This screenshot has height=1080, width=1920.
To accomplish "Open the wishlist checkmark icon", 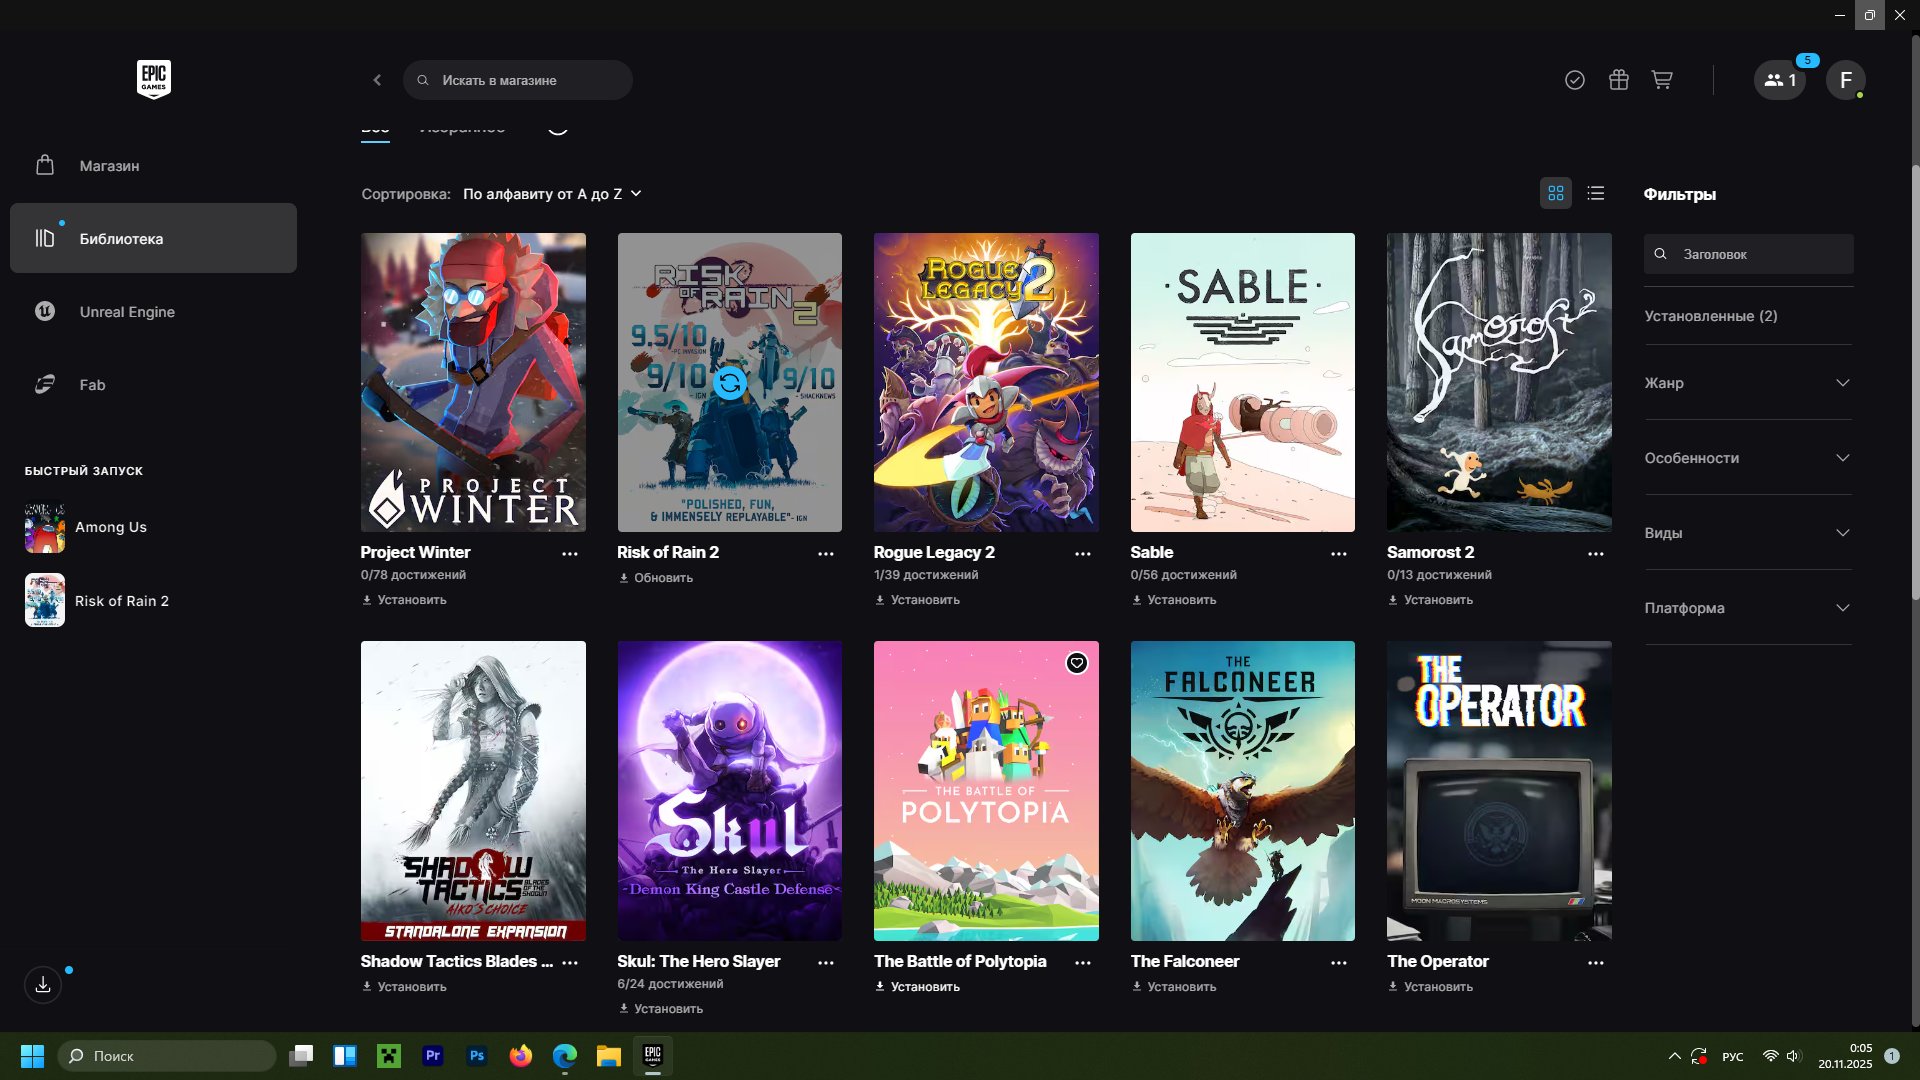I will coord(1574,80).
